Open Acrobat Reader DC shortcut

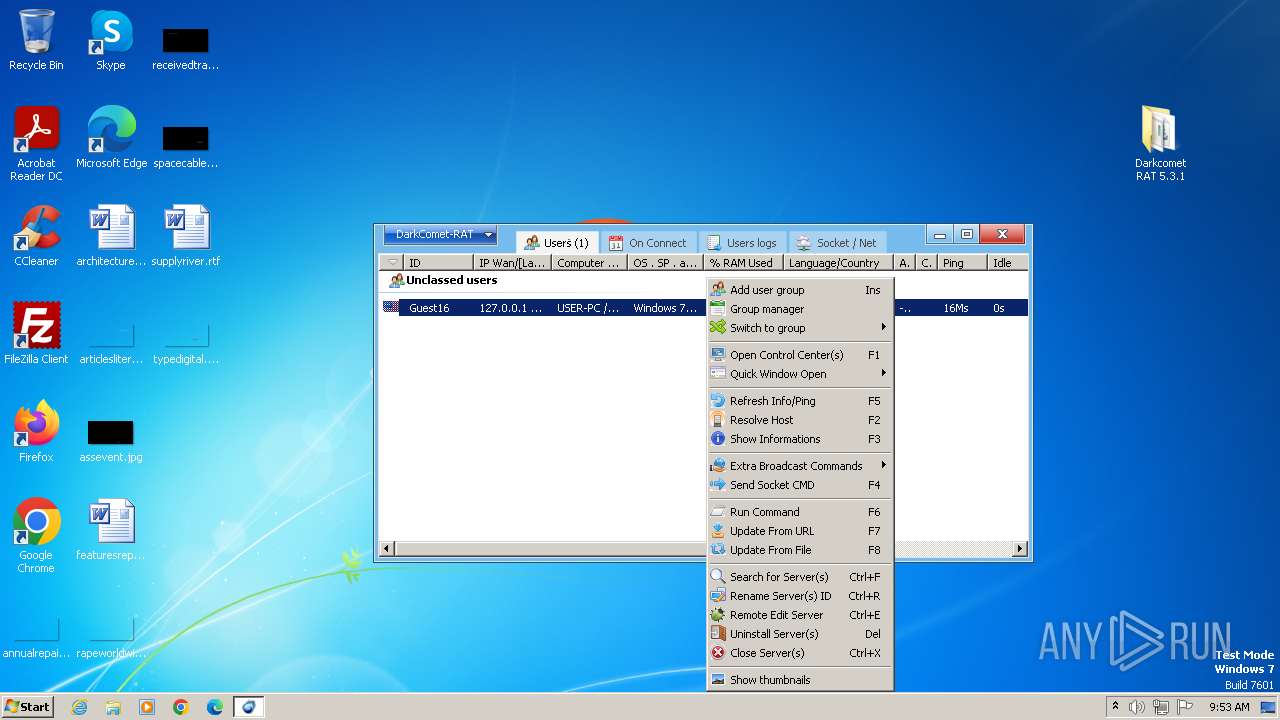tap(36, 144)
